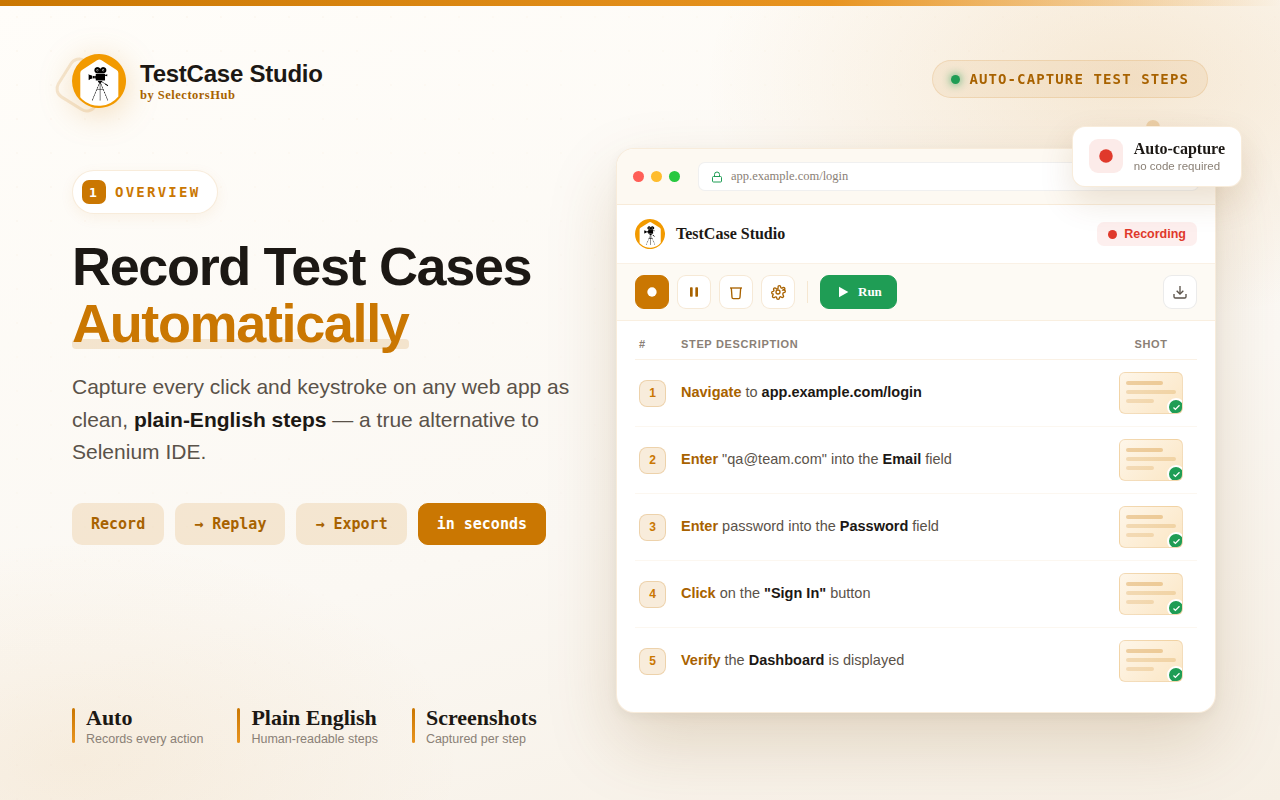
Task: Click the 'Auto' feature heading
Action: pos(109,718)
